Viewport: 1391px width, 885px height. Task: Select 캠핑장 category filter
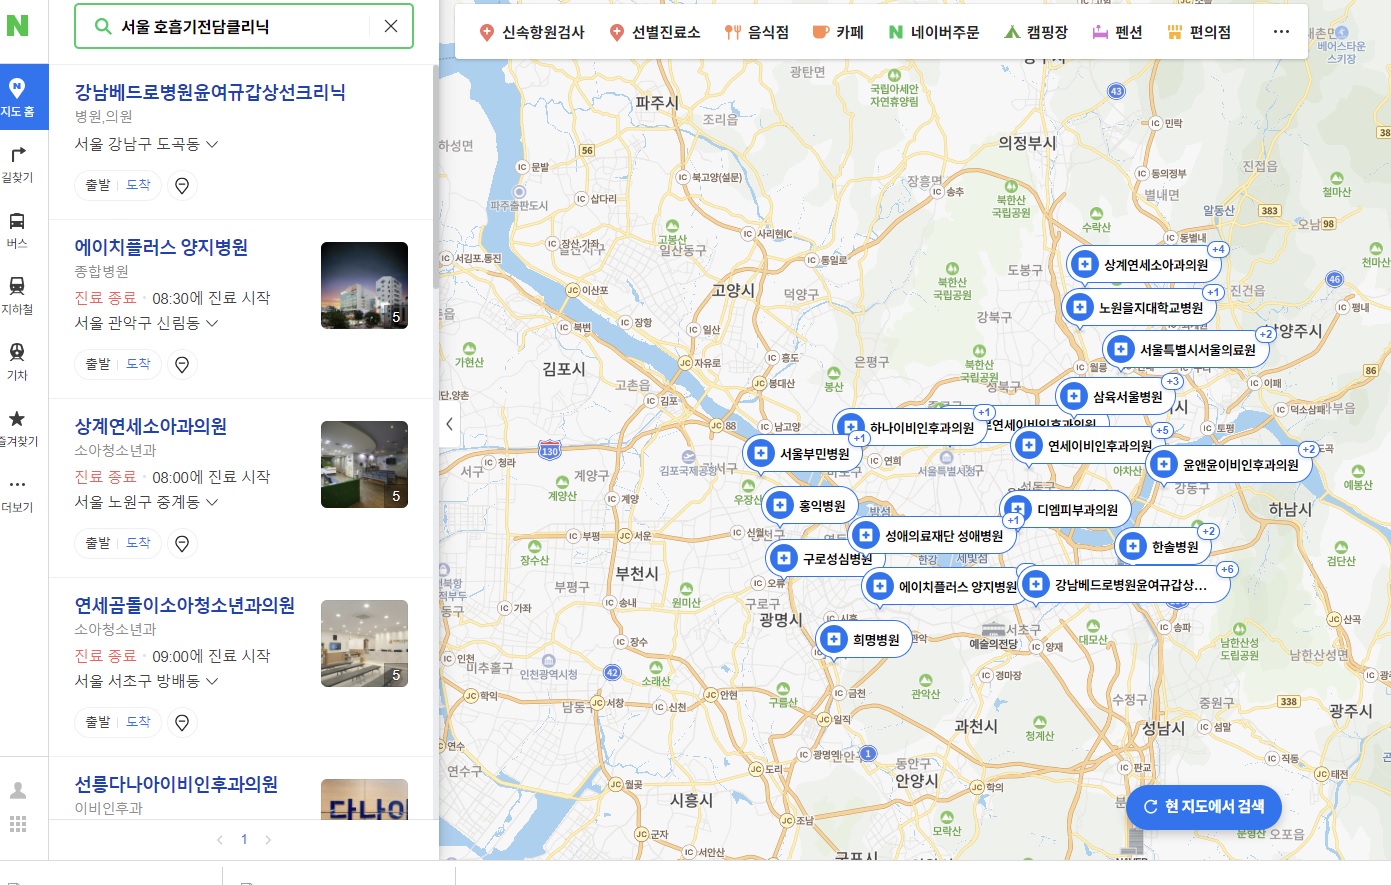pos(1036,32)
